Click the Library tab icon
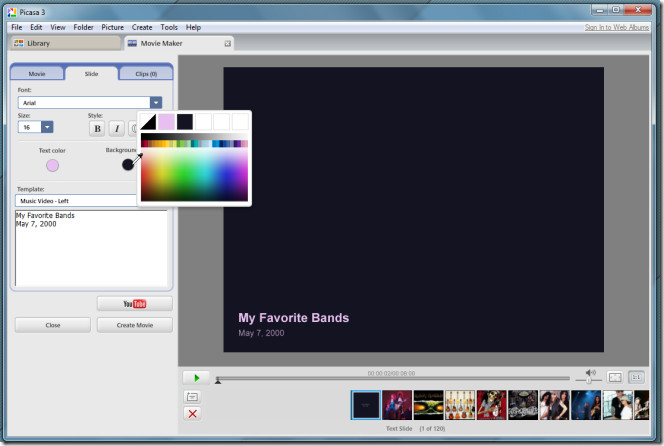Image resolution: width=664 pixels, height=446 pixels. coord(18,43)
